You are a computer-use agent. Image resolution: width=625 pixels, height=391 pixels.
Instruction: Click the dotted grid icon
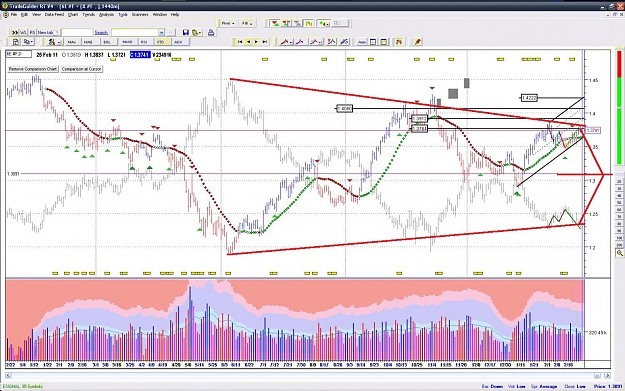point(339,23)
